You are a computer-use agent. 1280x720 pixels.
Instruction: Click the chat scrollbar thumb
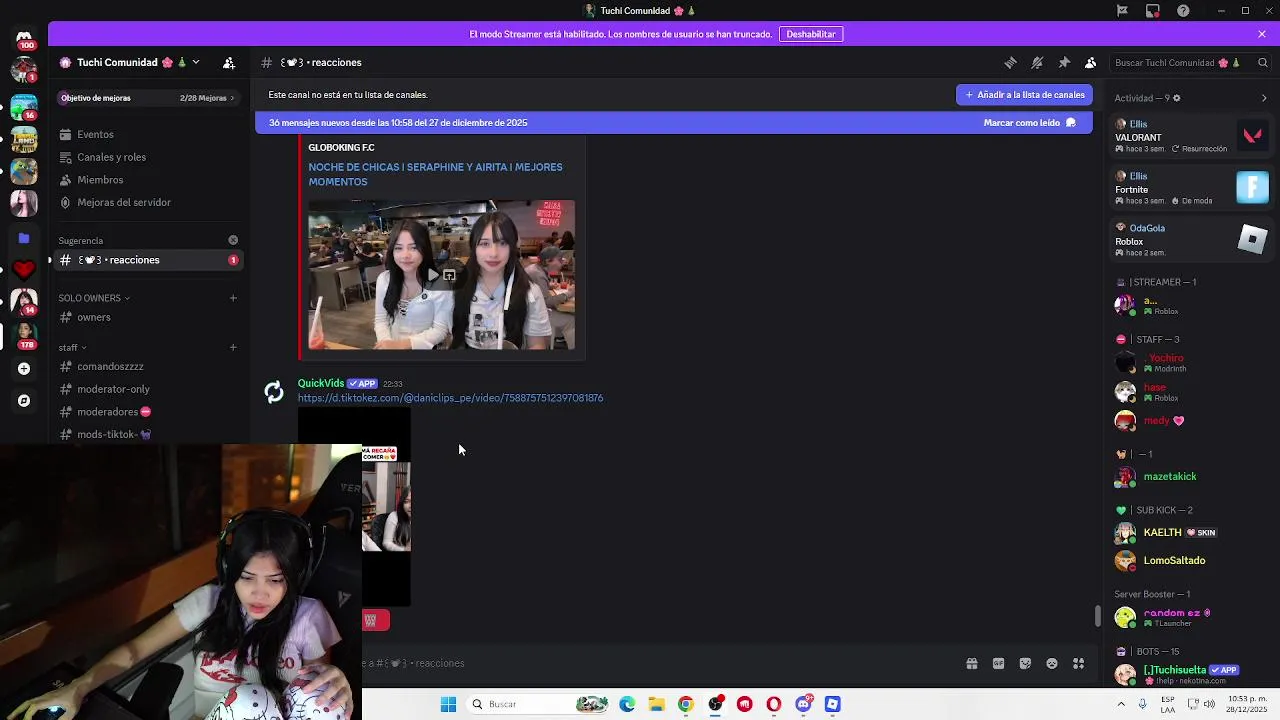[x=1098, y=616]
